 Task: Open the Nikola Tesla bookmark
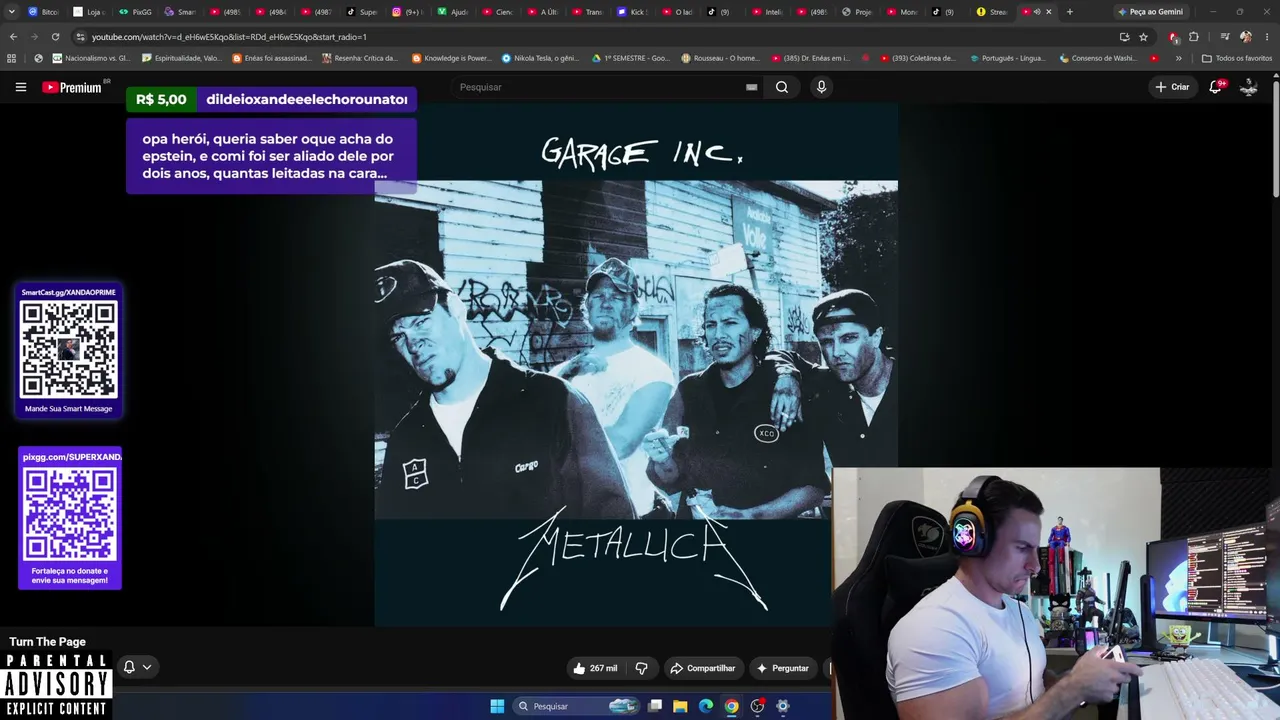coord(540,58)
